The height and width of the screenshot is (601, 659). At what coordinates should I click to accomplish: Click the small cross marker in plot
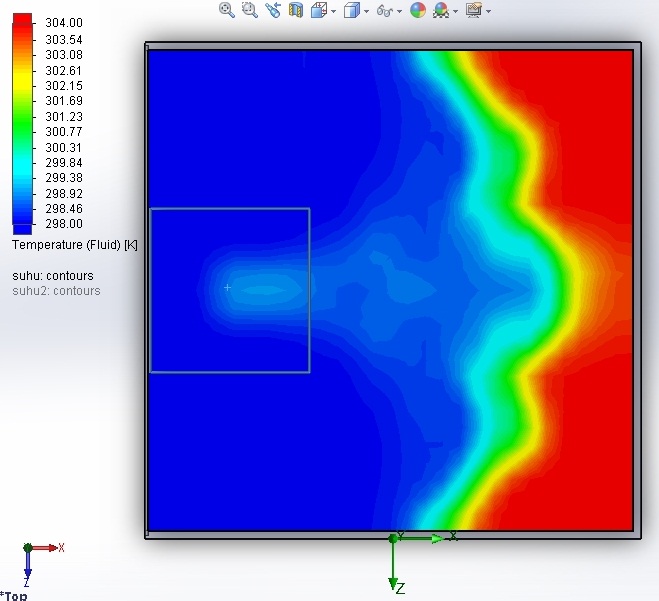(227, 287)
